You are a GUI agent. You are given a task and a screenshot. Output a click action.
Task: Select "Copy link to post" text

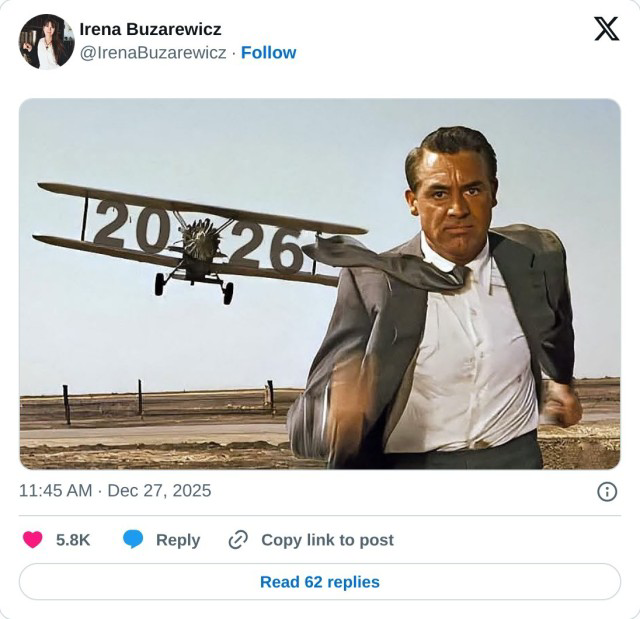pos(327,540)
